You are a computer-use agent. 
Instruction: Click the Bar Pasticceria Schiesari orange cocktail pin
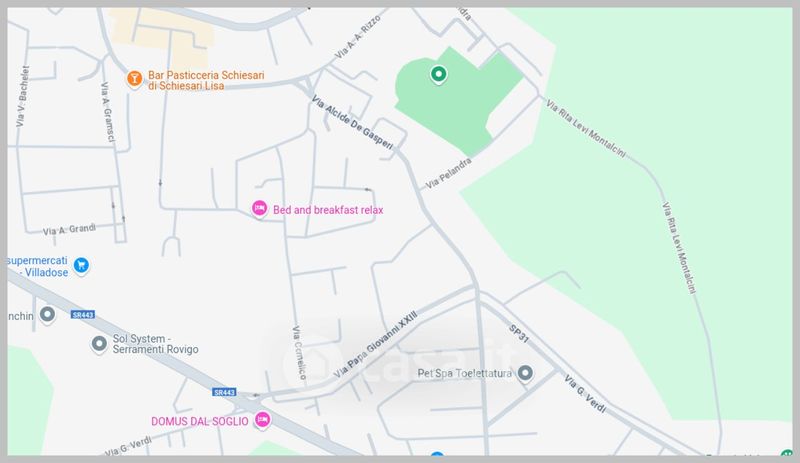(134, 79)
